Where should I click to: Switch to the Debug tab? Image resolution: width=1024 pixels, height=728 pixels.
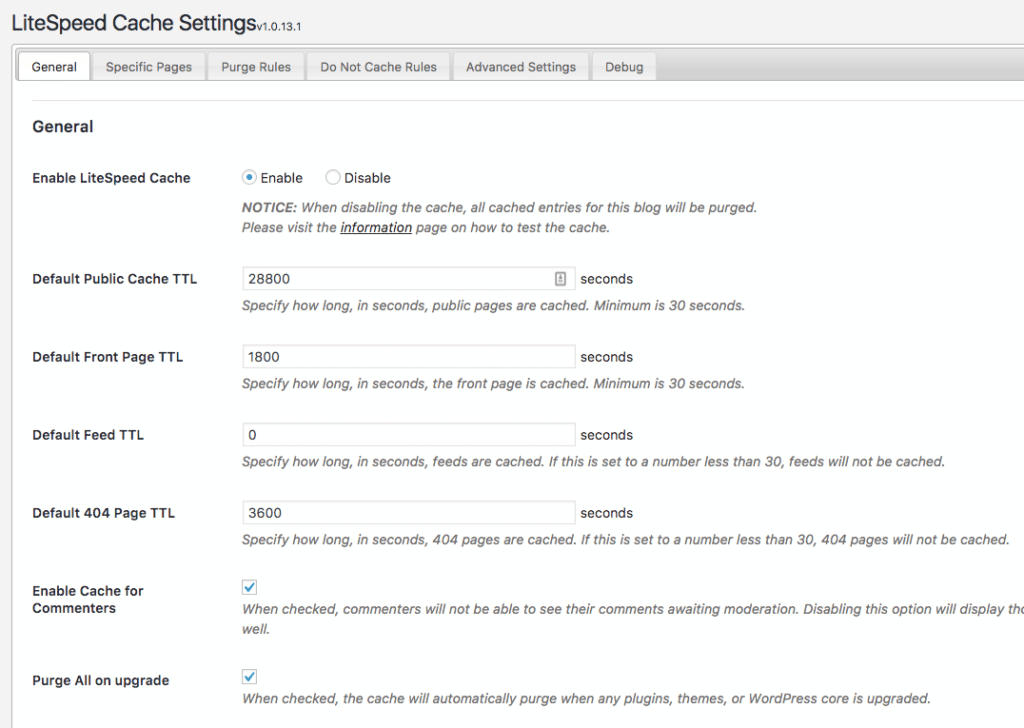624,67
